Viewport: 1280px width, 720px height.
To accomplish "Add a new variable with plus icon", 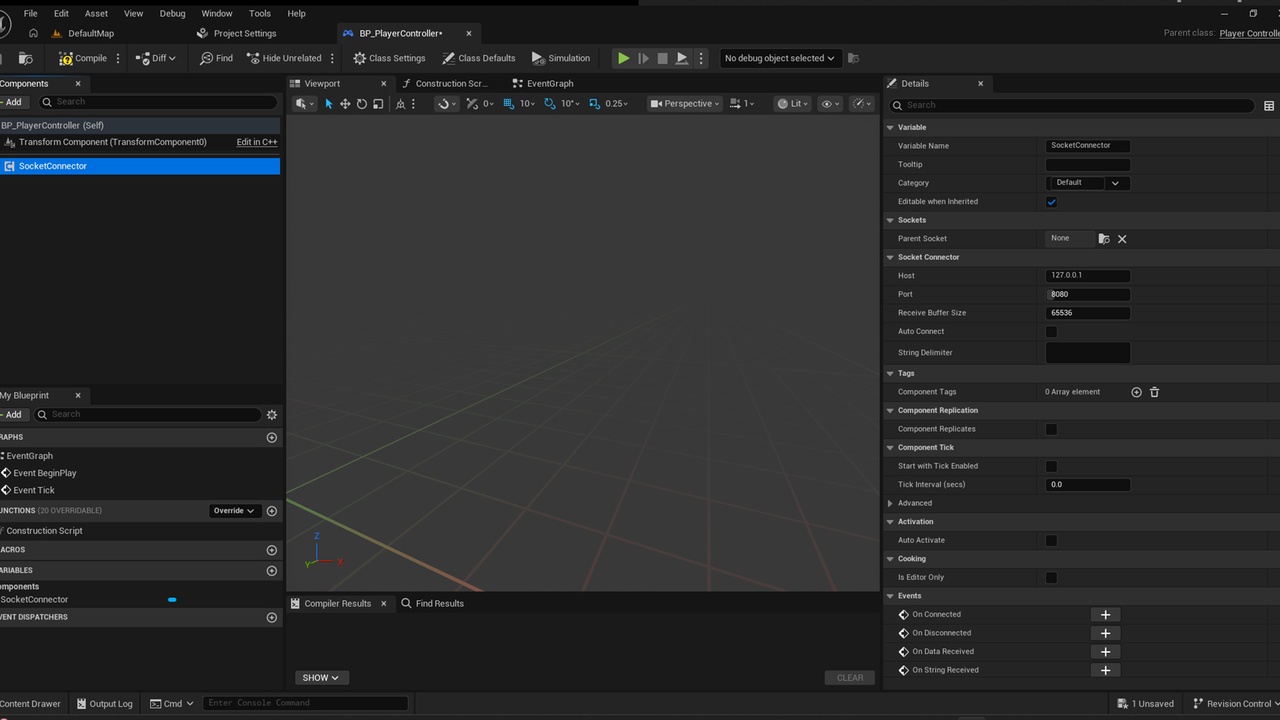I will pos(272,570).
